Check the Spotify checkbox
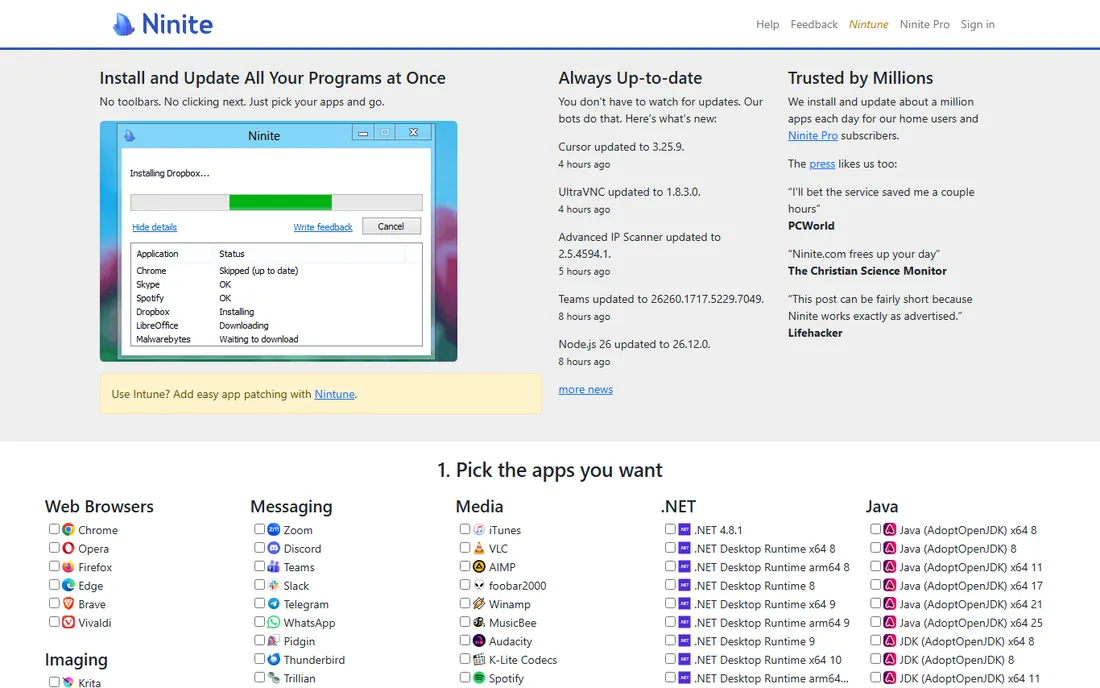1100x688 pixels. tap(465, 677)
